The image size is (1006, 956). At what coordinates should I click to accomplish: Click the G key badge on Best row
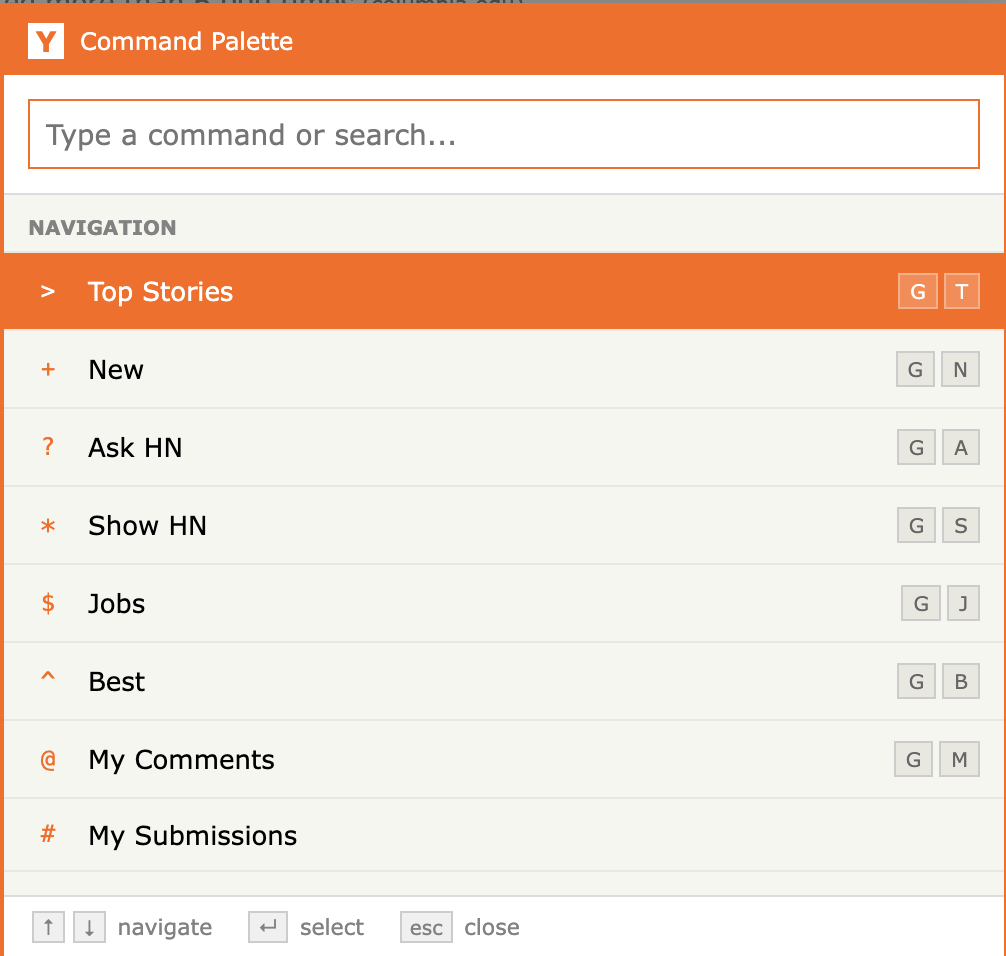(917, 681)
